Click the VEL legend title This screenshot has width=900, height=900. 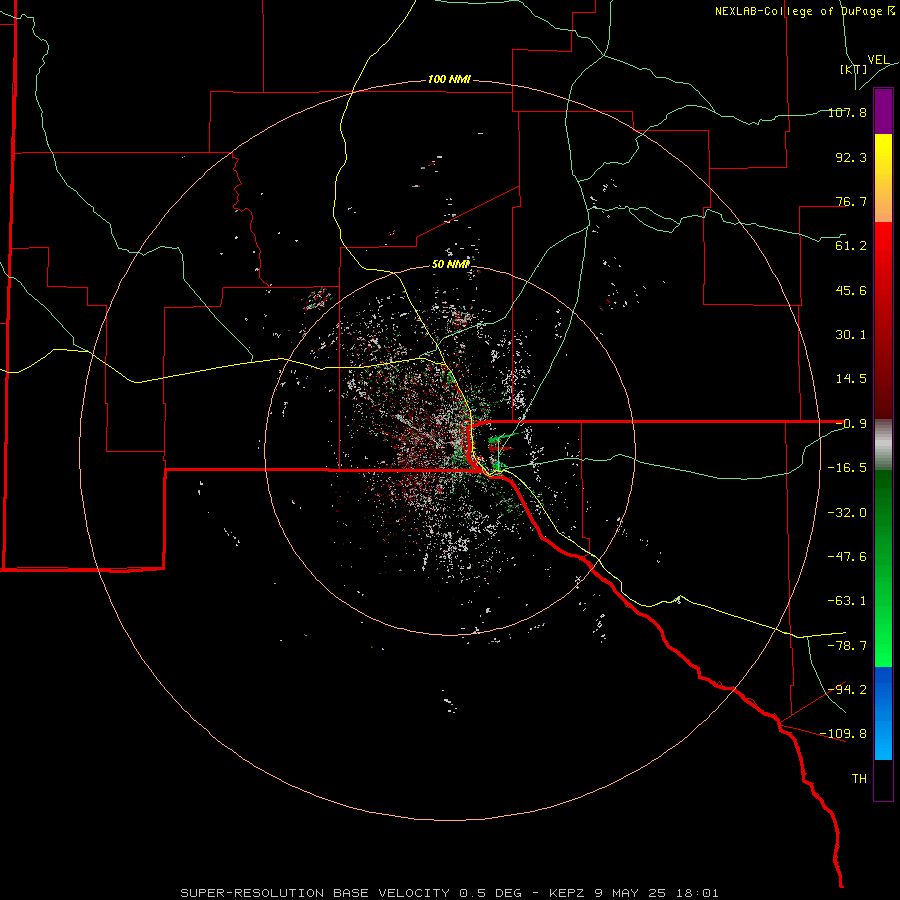(878, 60)
